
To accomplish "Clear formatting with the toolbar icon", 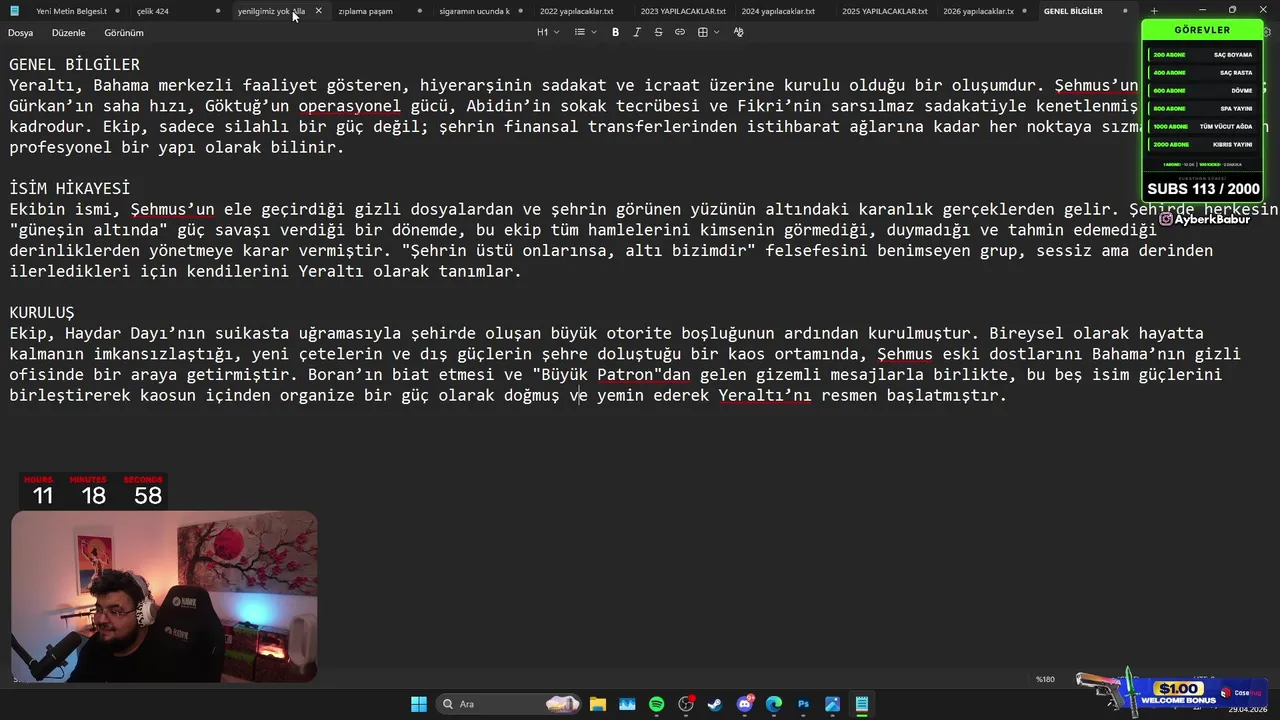I will click(738, 32).
